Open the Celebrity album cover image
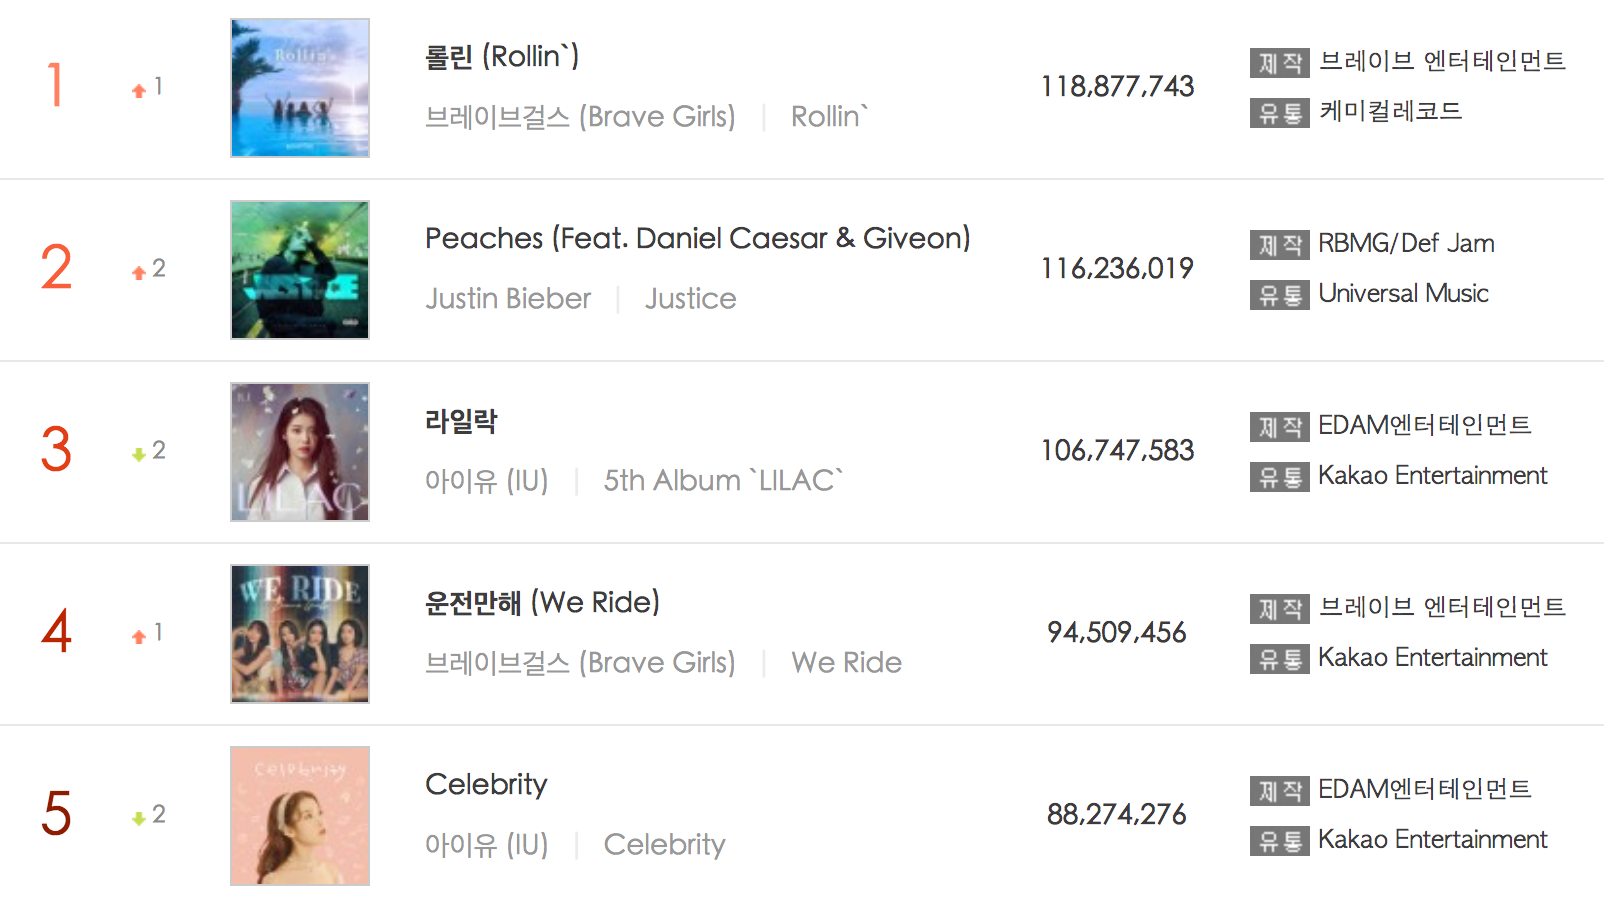 (300, 816)
